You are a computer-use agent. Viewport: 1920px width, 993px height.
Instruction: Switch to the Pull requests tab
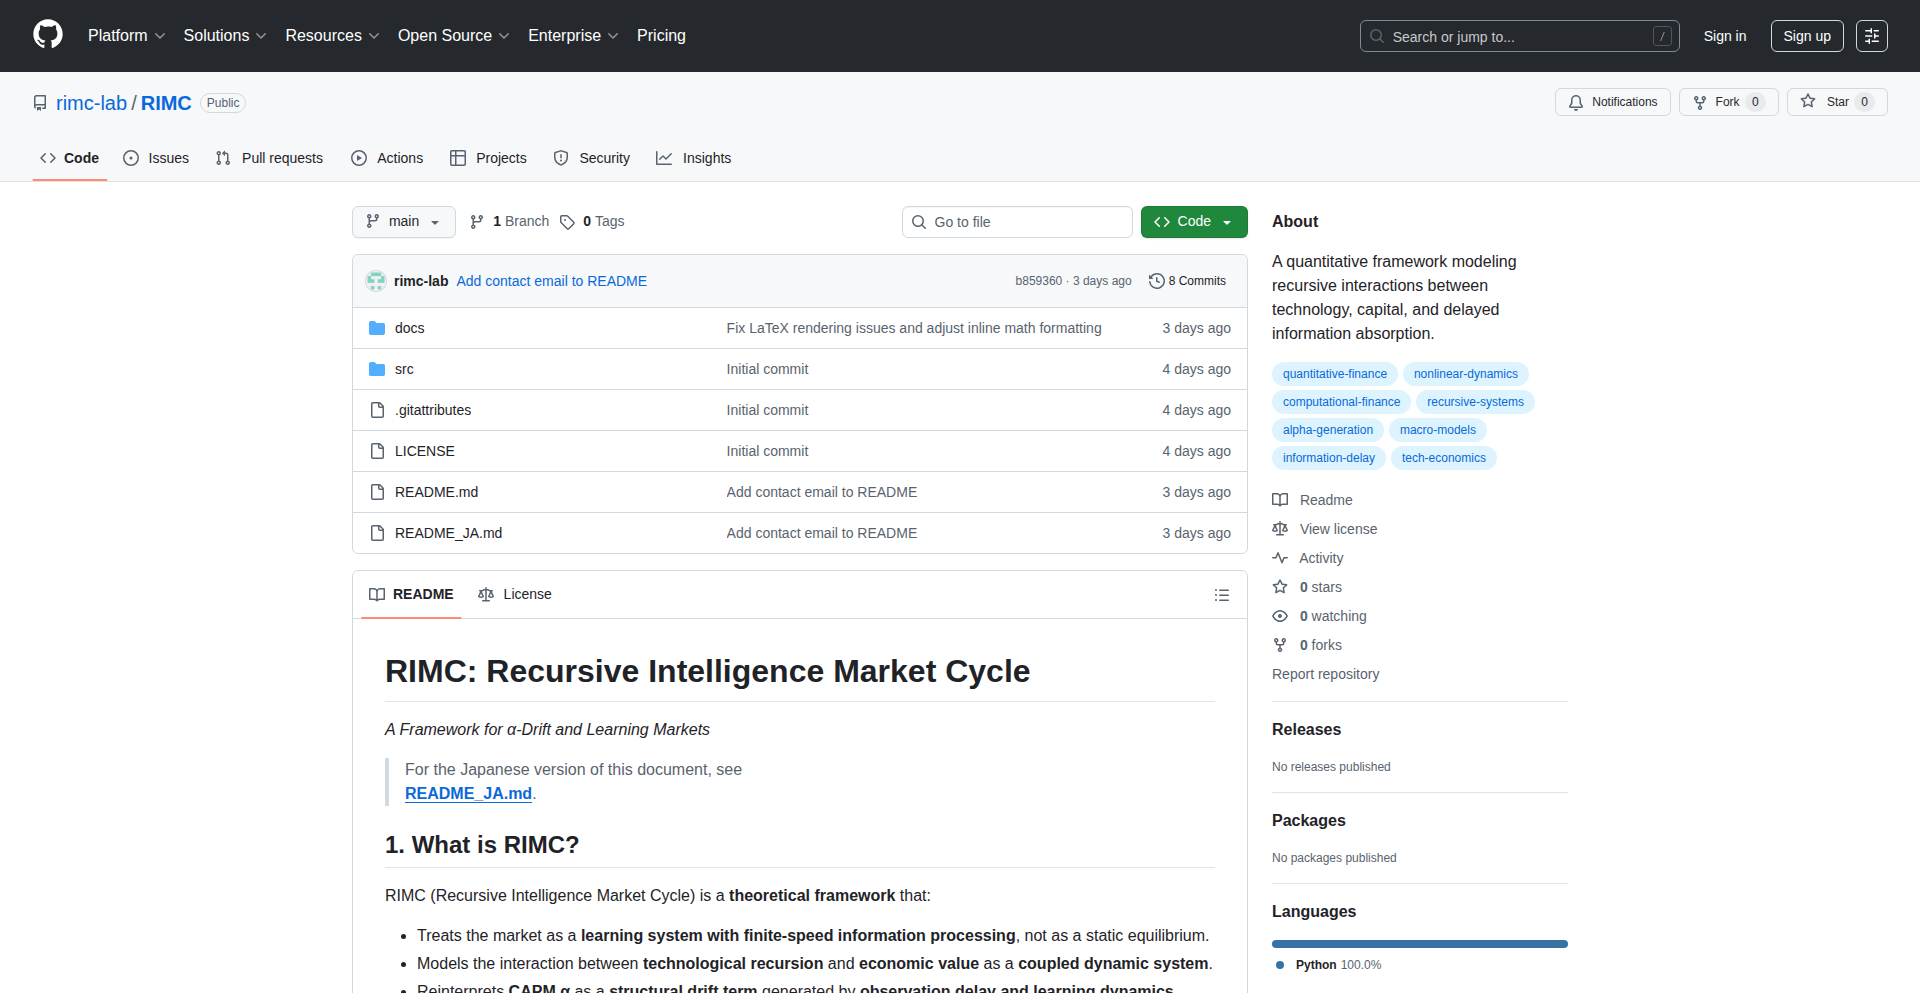[x=269, y=158]
